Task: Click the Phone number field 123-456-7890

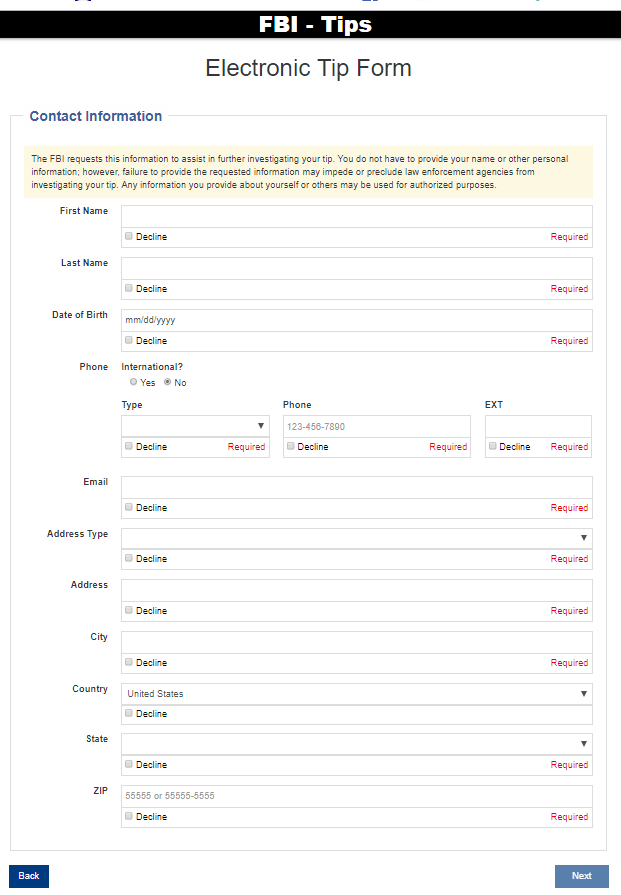Action: click(377, 426)
